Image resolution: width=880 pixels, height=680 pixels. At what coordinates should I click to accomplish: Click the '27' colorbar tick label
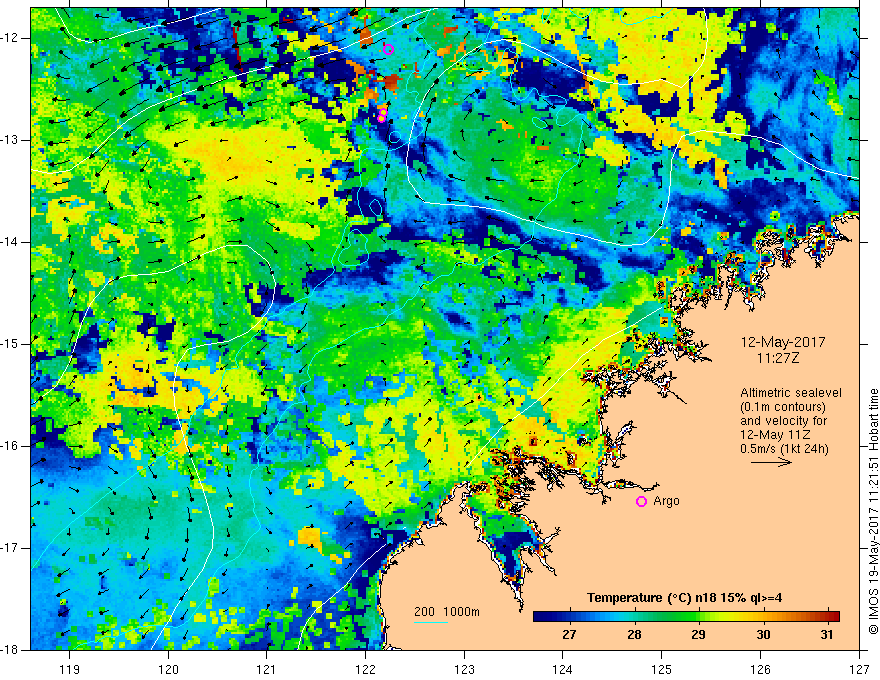pos(569,635)
